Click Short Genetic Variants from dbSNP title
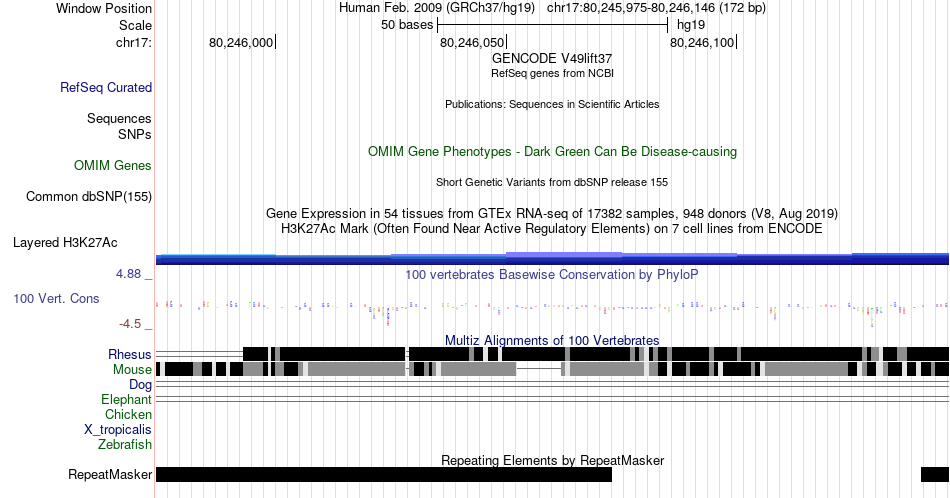950x498 pixels. coord(552,182)
